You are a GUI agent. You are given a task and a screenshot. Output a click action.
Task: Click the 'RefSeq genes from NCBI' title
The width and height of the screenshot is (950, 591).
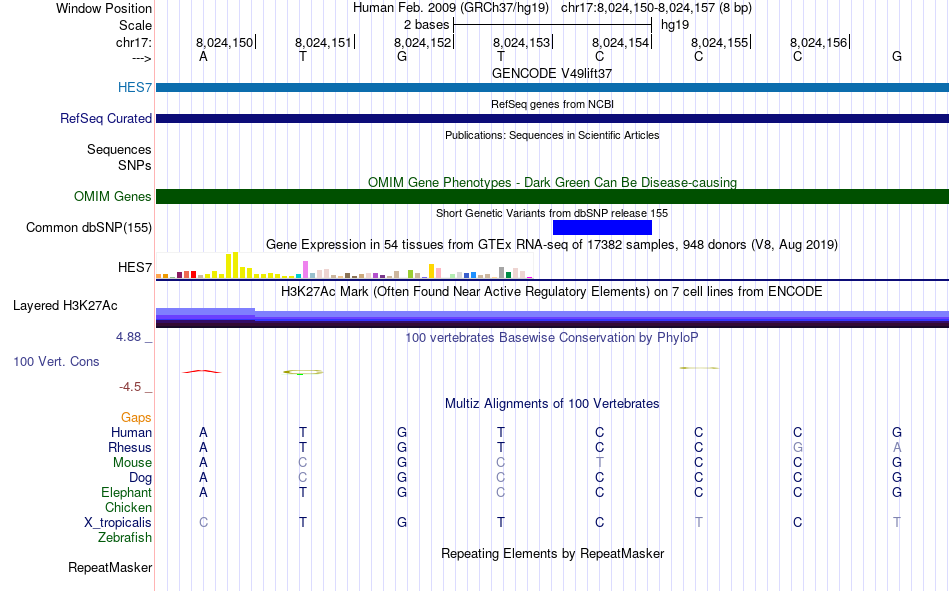coord(552,104)
